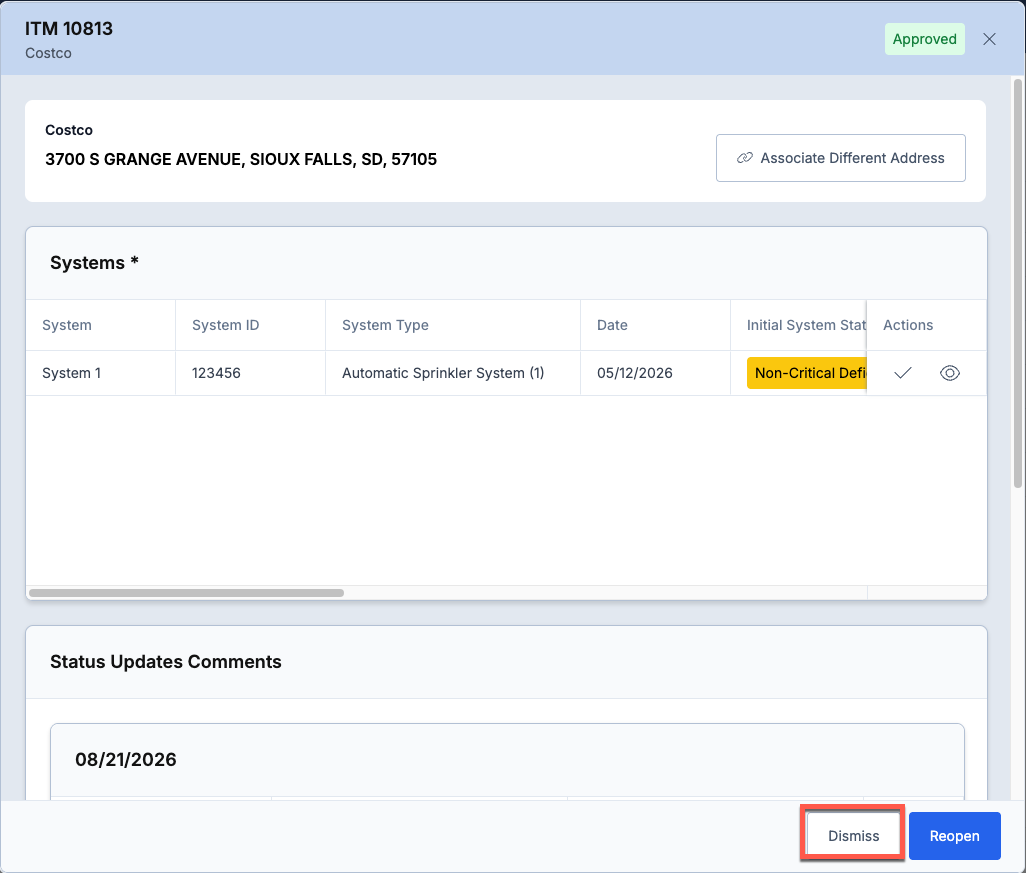Reopen the approved report
Viewport: 1026px width, 873px height.
click(954, 836)
